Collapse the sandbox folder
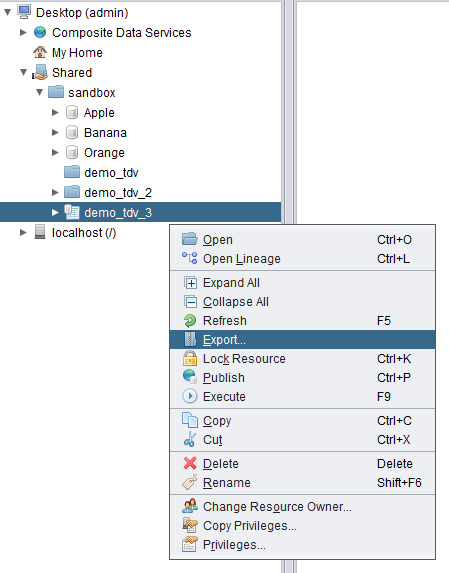449x573 pixels. [x=39, y=92]
